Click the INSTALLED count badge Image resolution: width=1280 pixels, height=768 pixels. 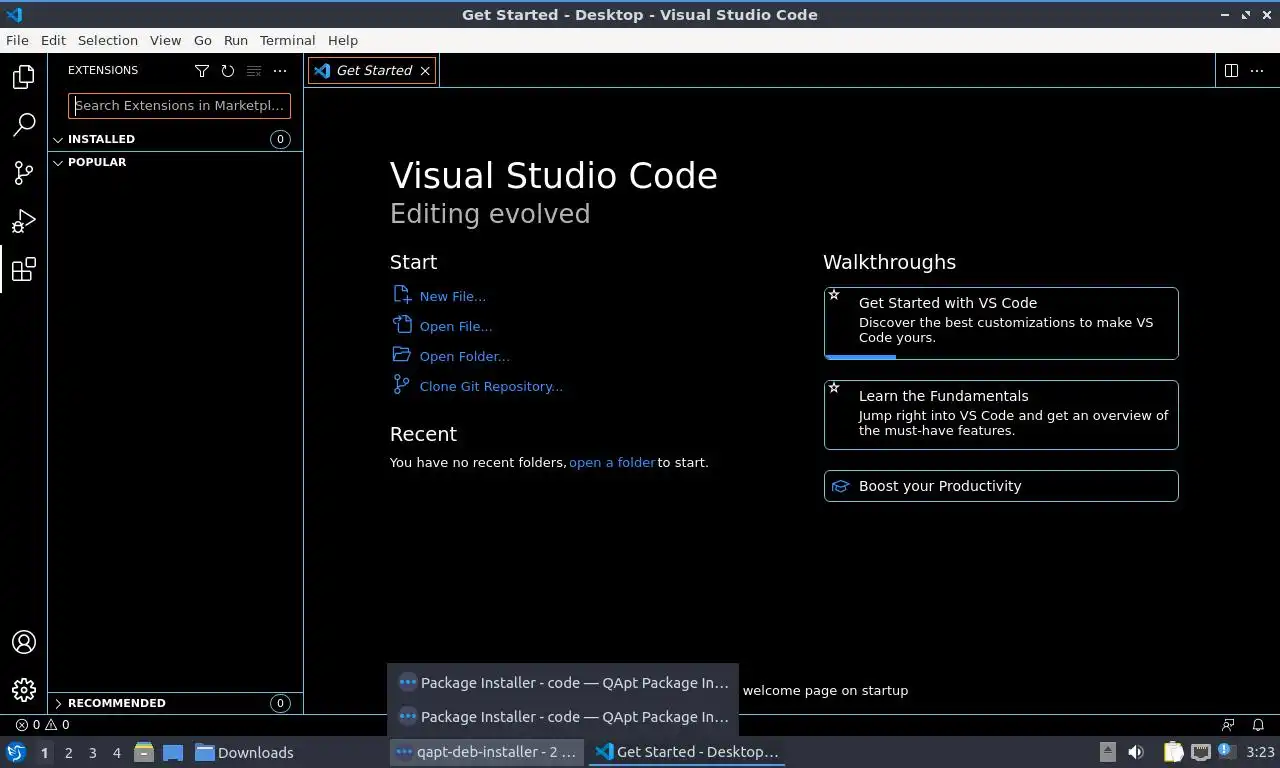280,140
